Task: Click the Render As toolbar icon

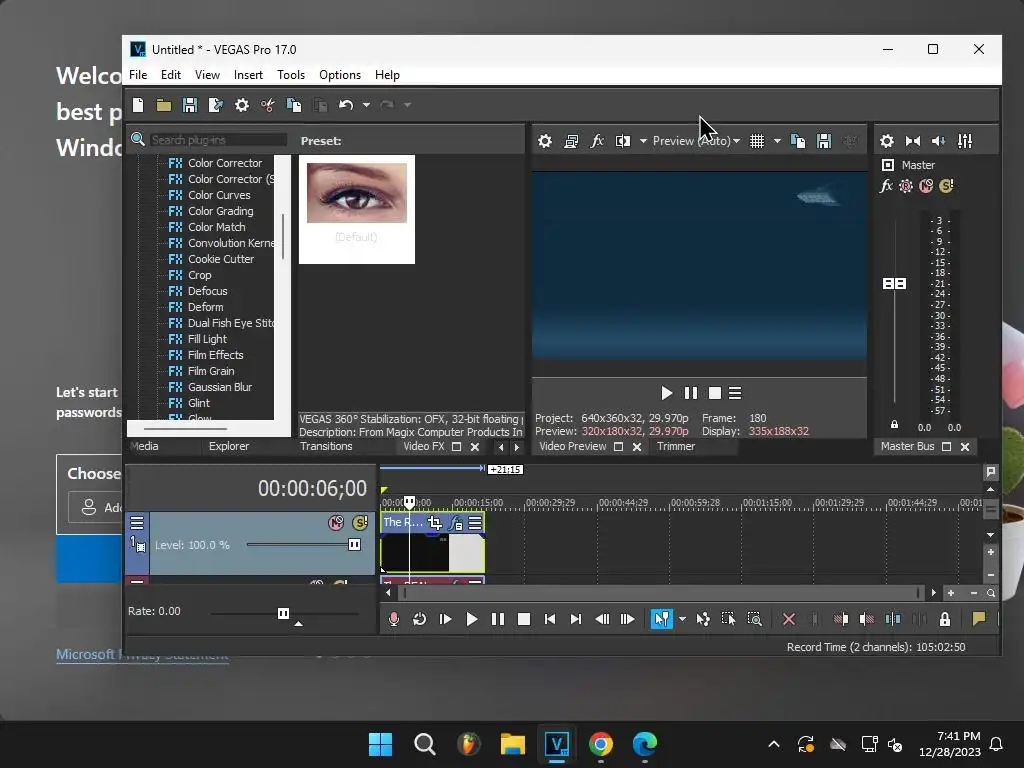Action: click(x=216, y=105)
